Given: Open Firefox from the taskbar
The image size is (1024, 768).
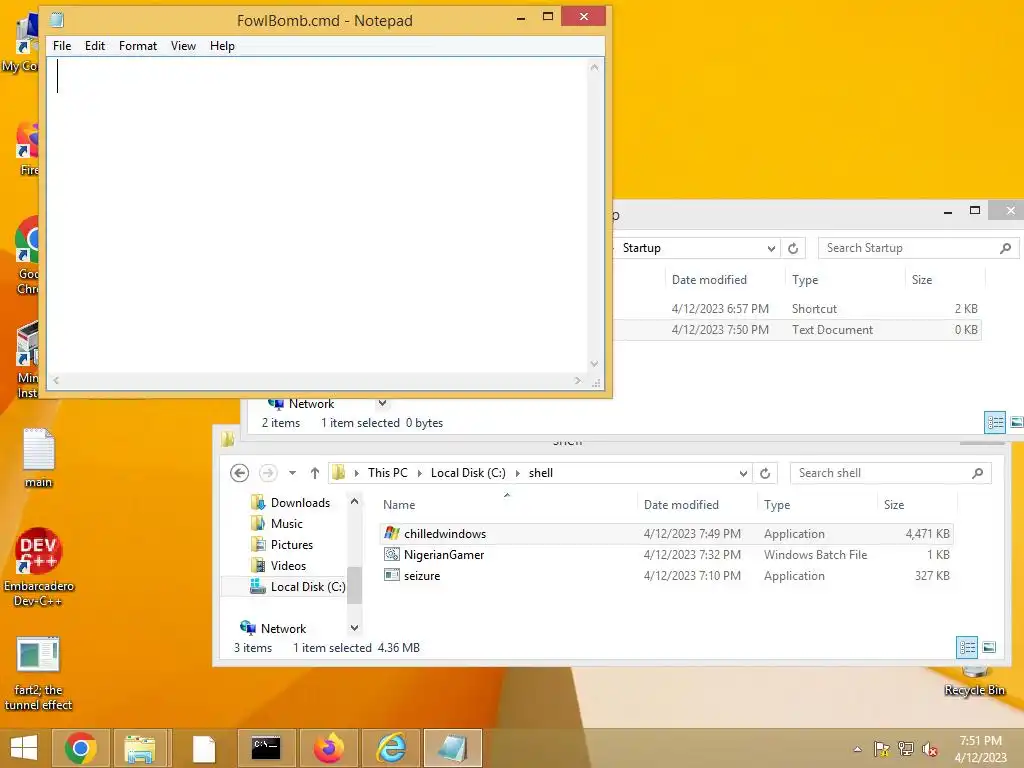Looking at the screenshot, I should pyautogui.click(x=328, y=748).
